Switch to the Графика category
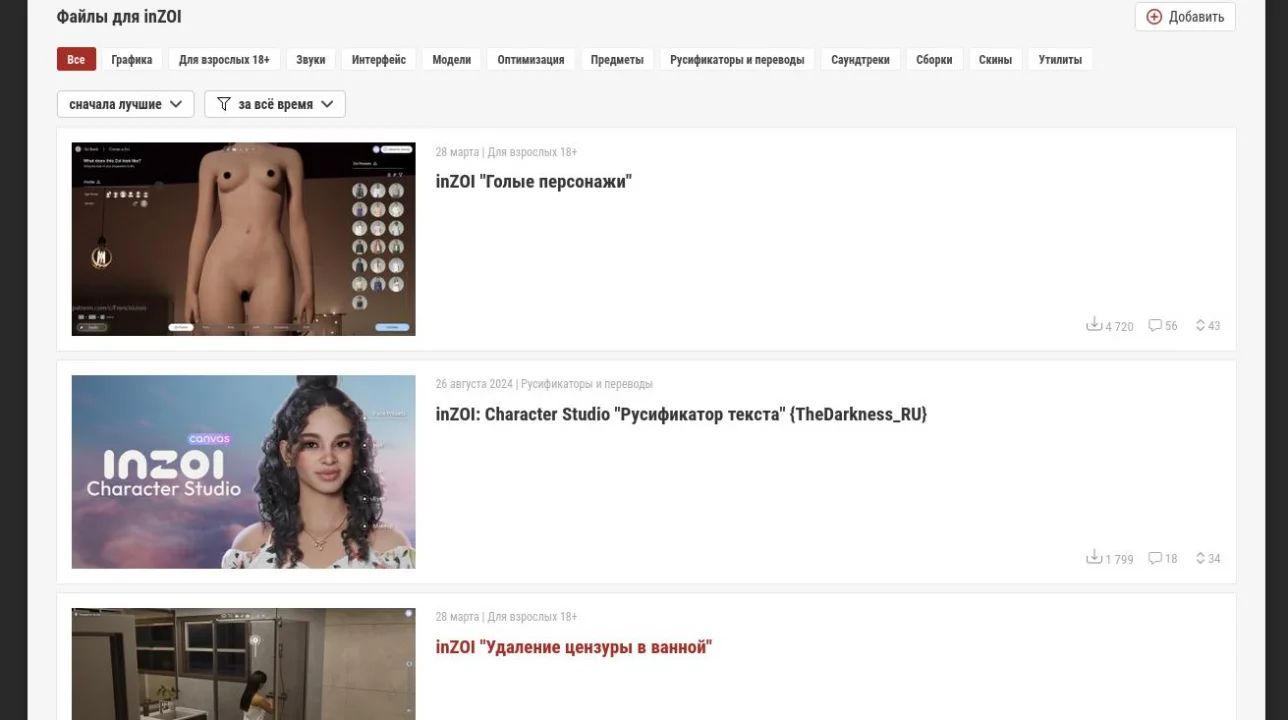 pyautogui.click(x=132, y=60)
